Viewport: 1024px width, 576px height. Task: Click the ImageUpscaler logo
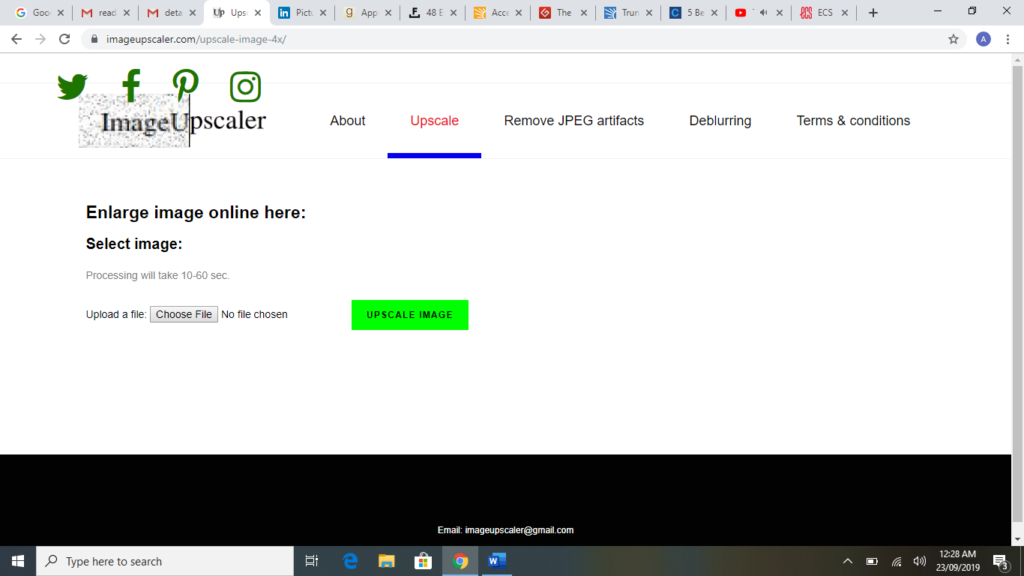[x=172, y=121]
